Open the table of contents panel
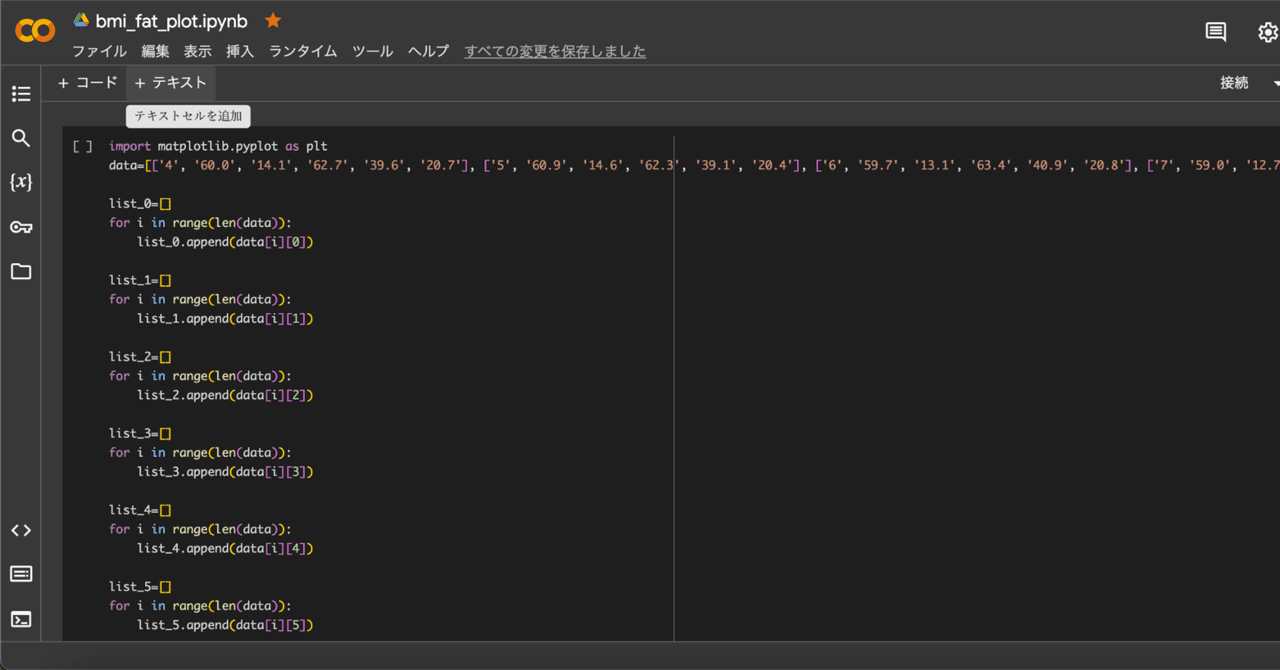1280x670 pixels. 20,93
